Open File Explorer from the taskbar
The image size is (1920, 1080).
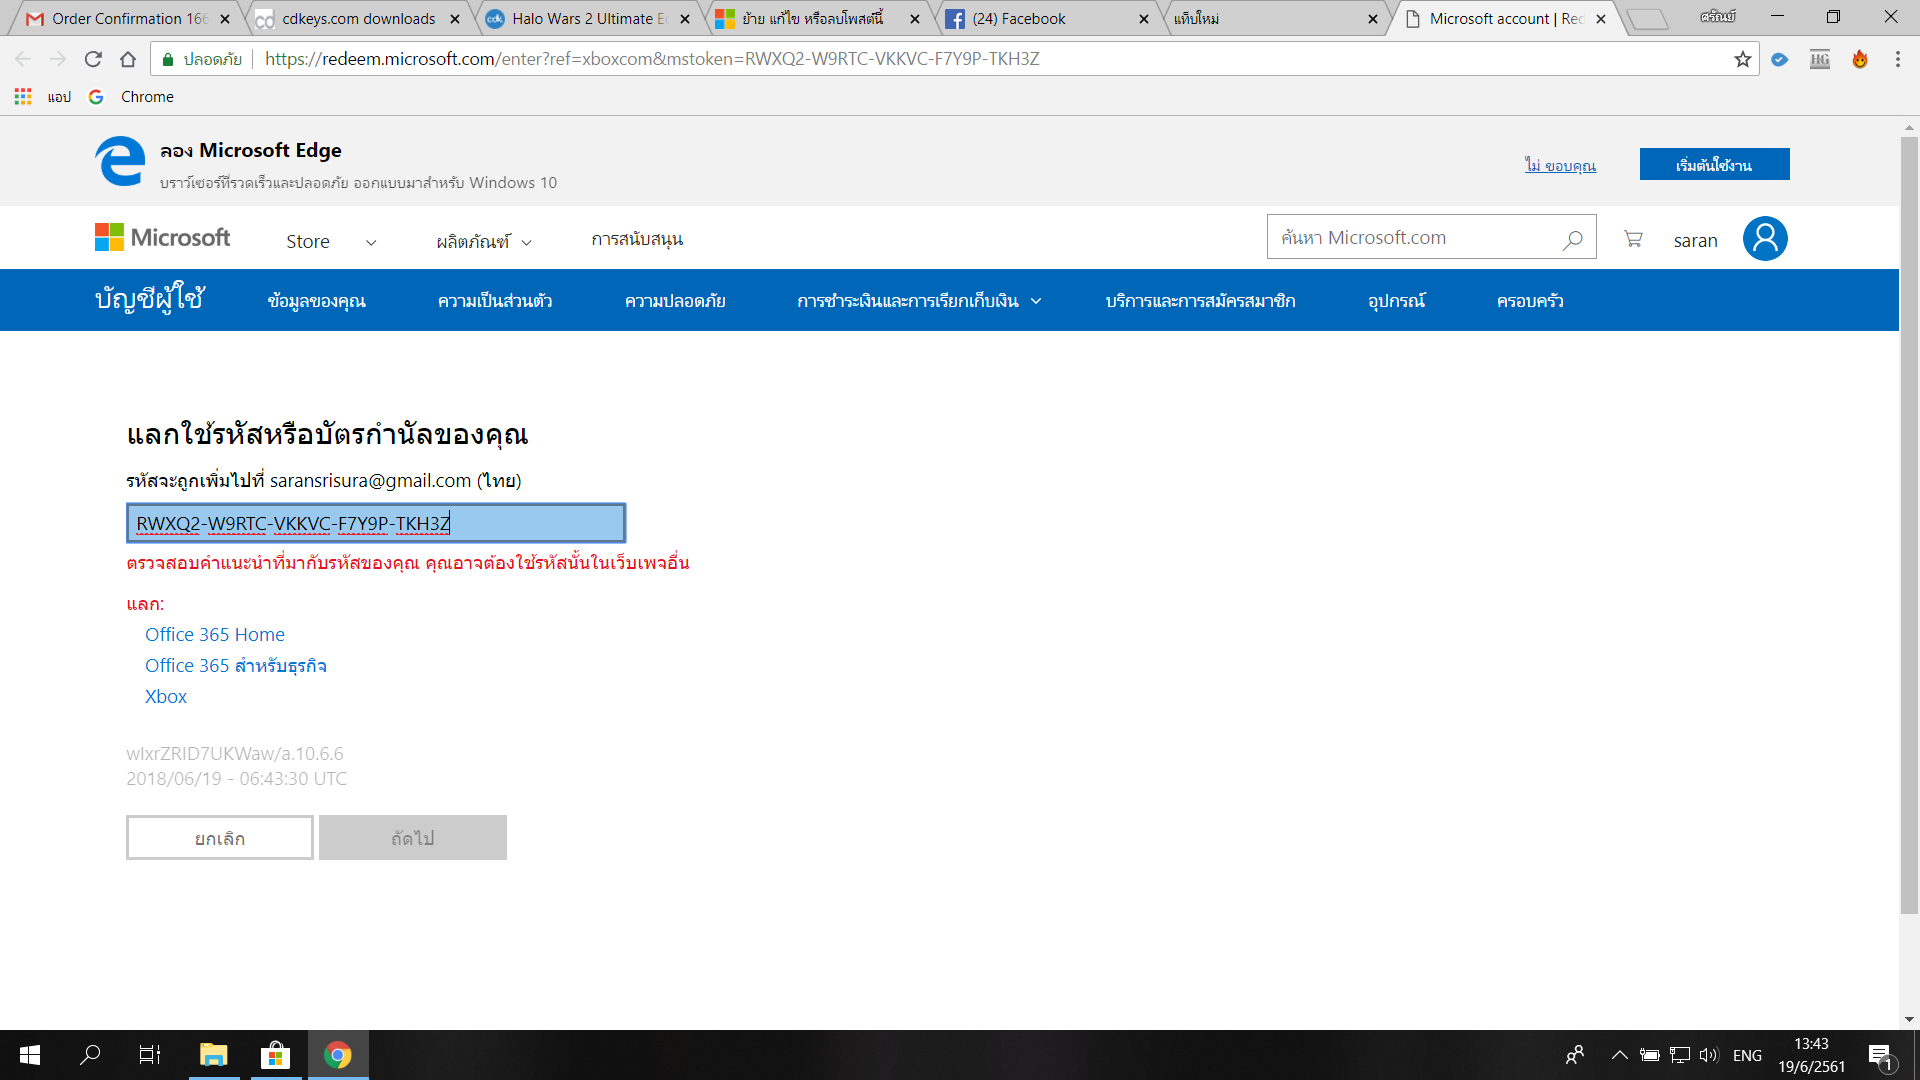(213, 1055)
